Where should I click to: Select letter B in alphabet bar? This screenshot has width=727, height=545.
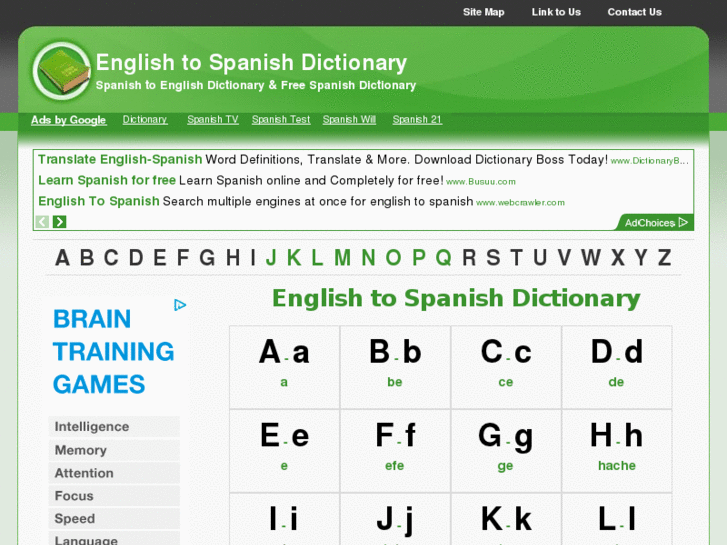[87, 257]
